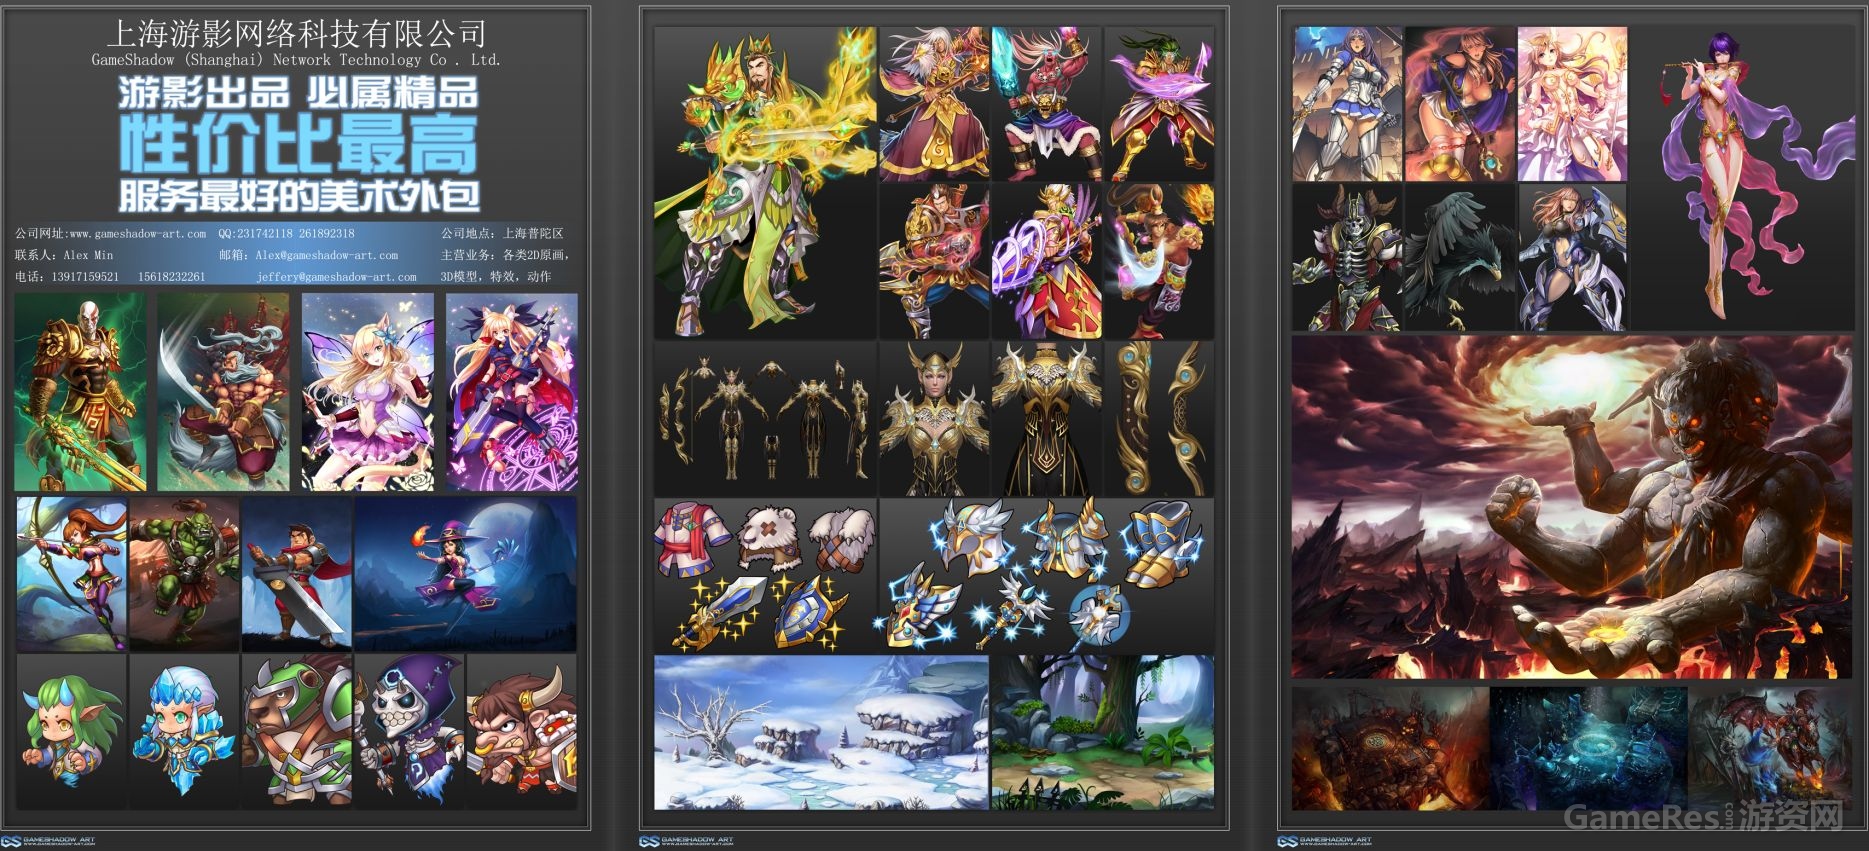Click the slogan 服务最好的美术外包
This screenshot has height=851, width=1869.
[x=298, y=195]
